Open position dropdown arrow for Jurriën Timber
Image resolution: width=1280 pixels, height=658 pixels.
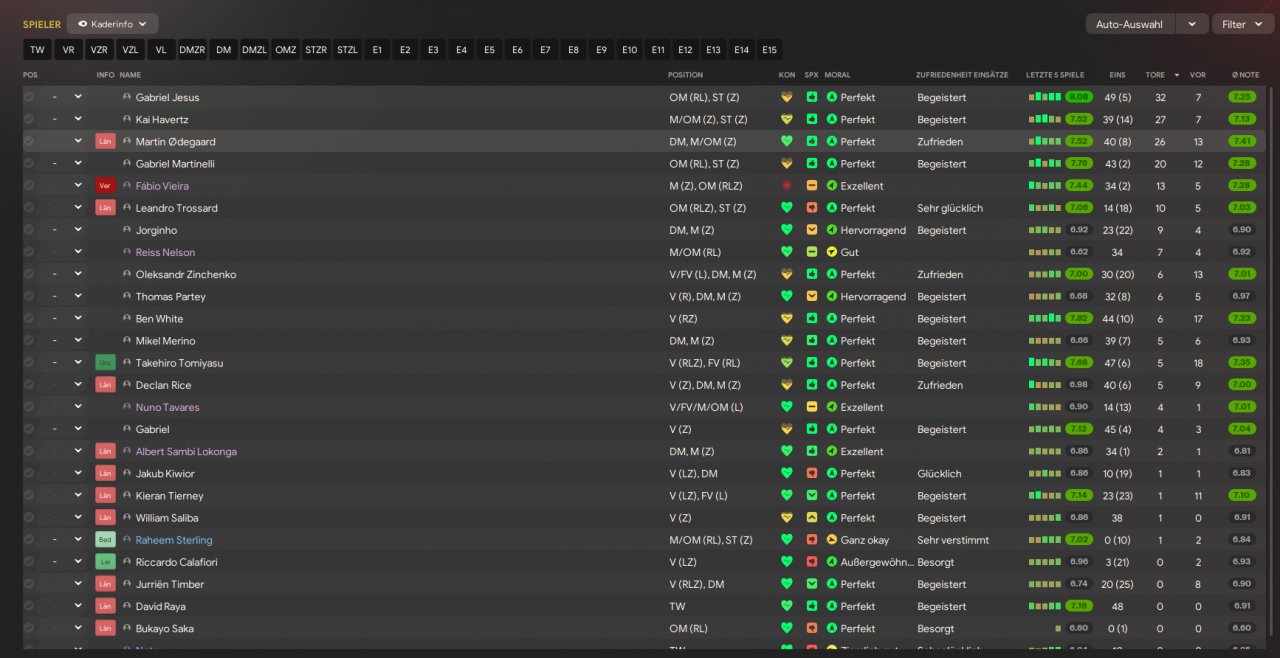pyautogui.click(x=78, y=584)
